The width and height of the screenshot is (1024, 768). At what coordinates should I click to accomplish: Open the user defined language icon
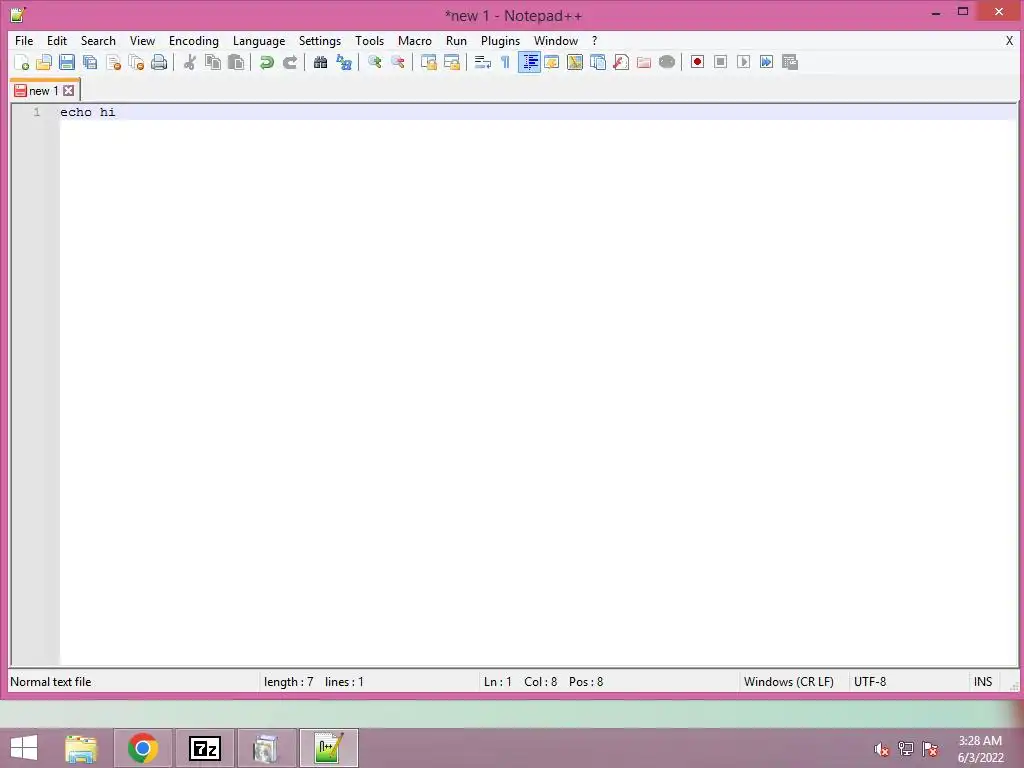pyautogui.click(x=552, y=62)
